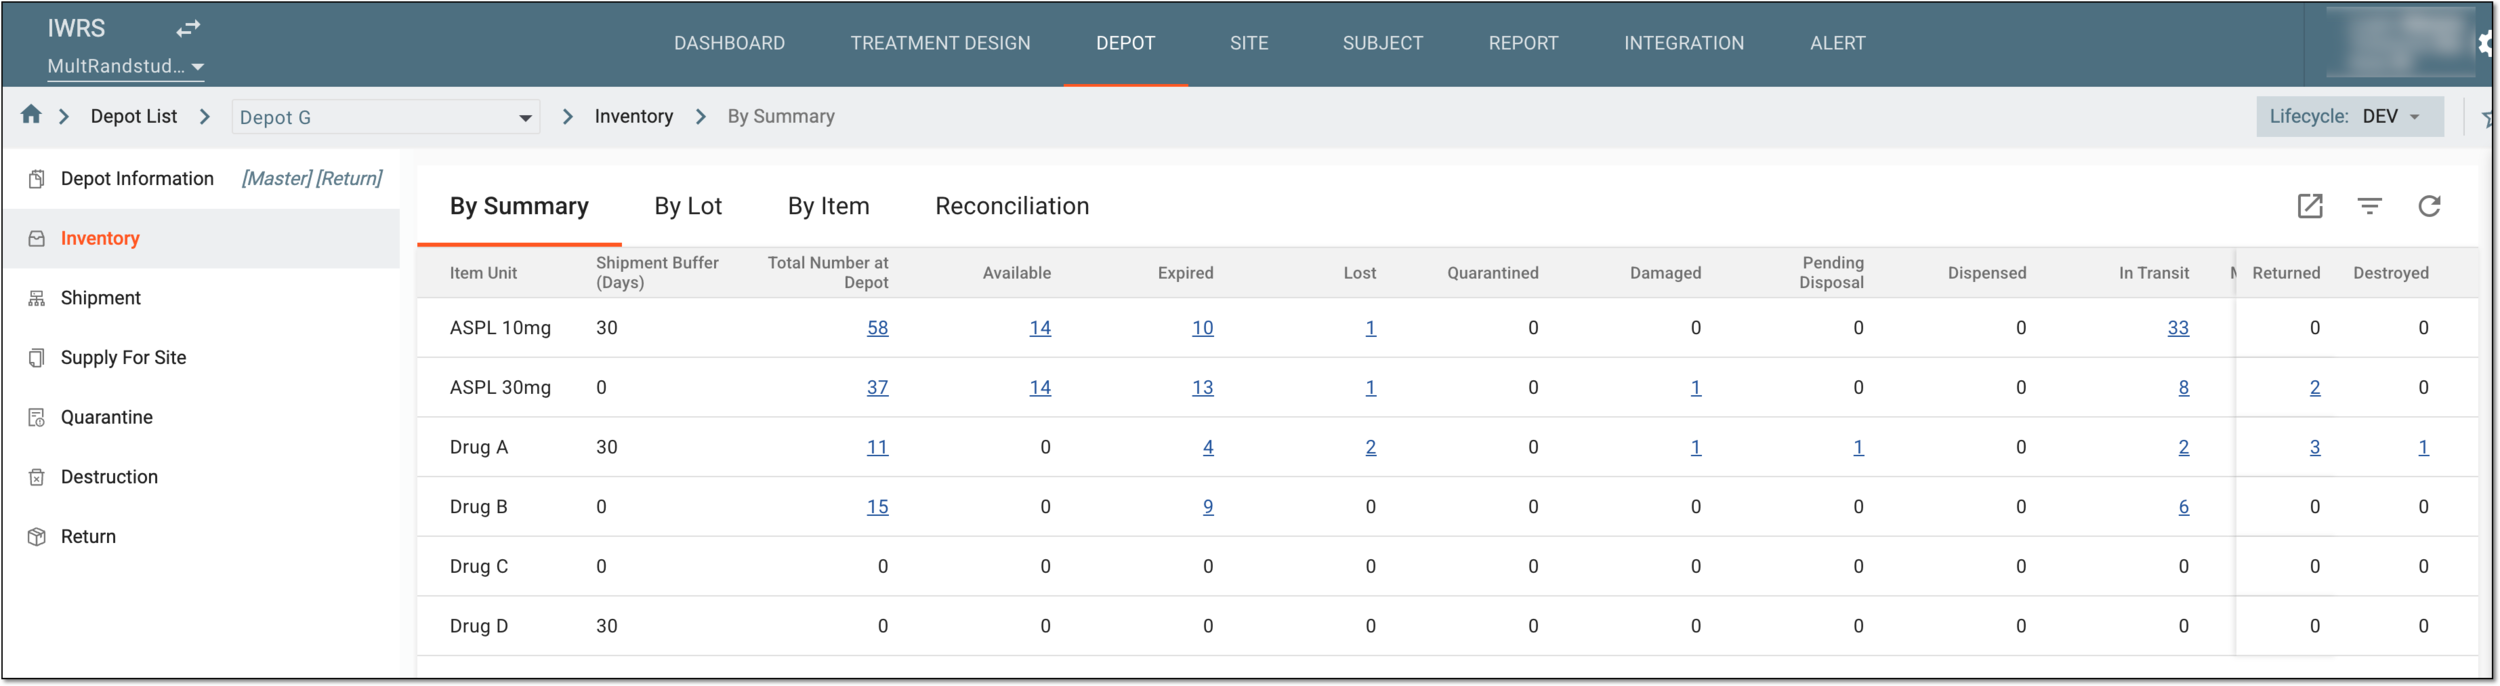The image size is (2500, 686).
Task: Switch to the By Item tab
Action: pyautogui.click(x=829, y=206)
